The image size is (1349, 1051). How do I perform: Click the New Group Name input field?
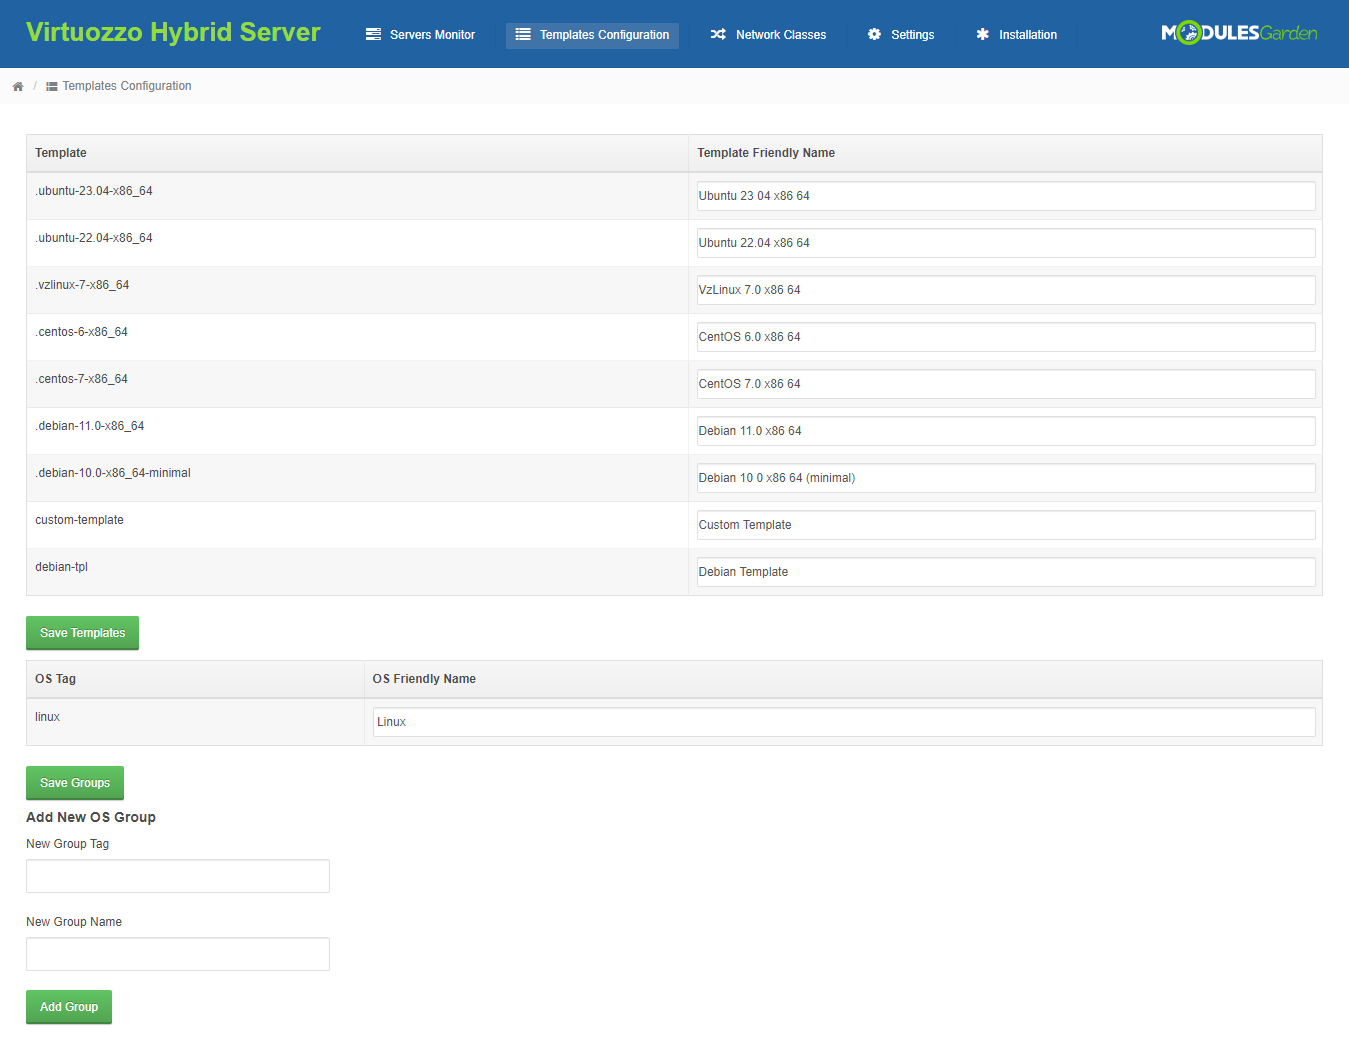pos(177,953)
